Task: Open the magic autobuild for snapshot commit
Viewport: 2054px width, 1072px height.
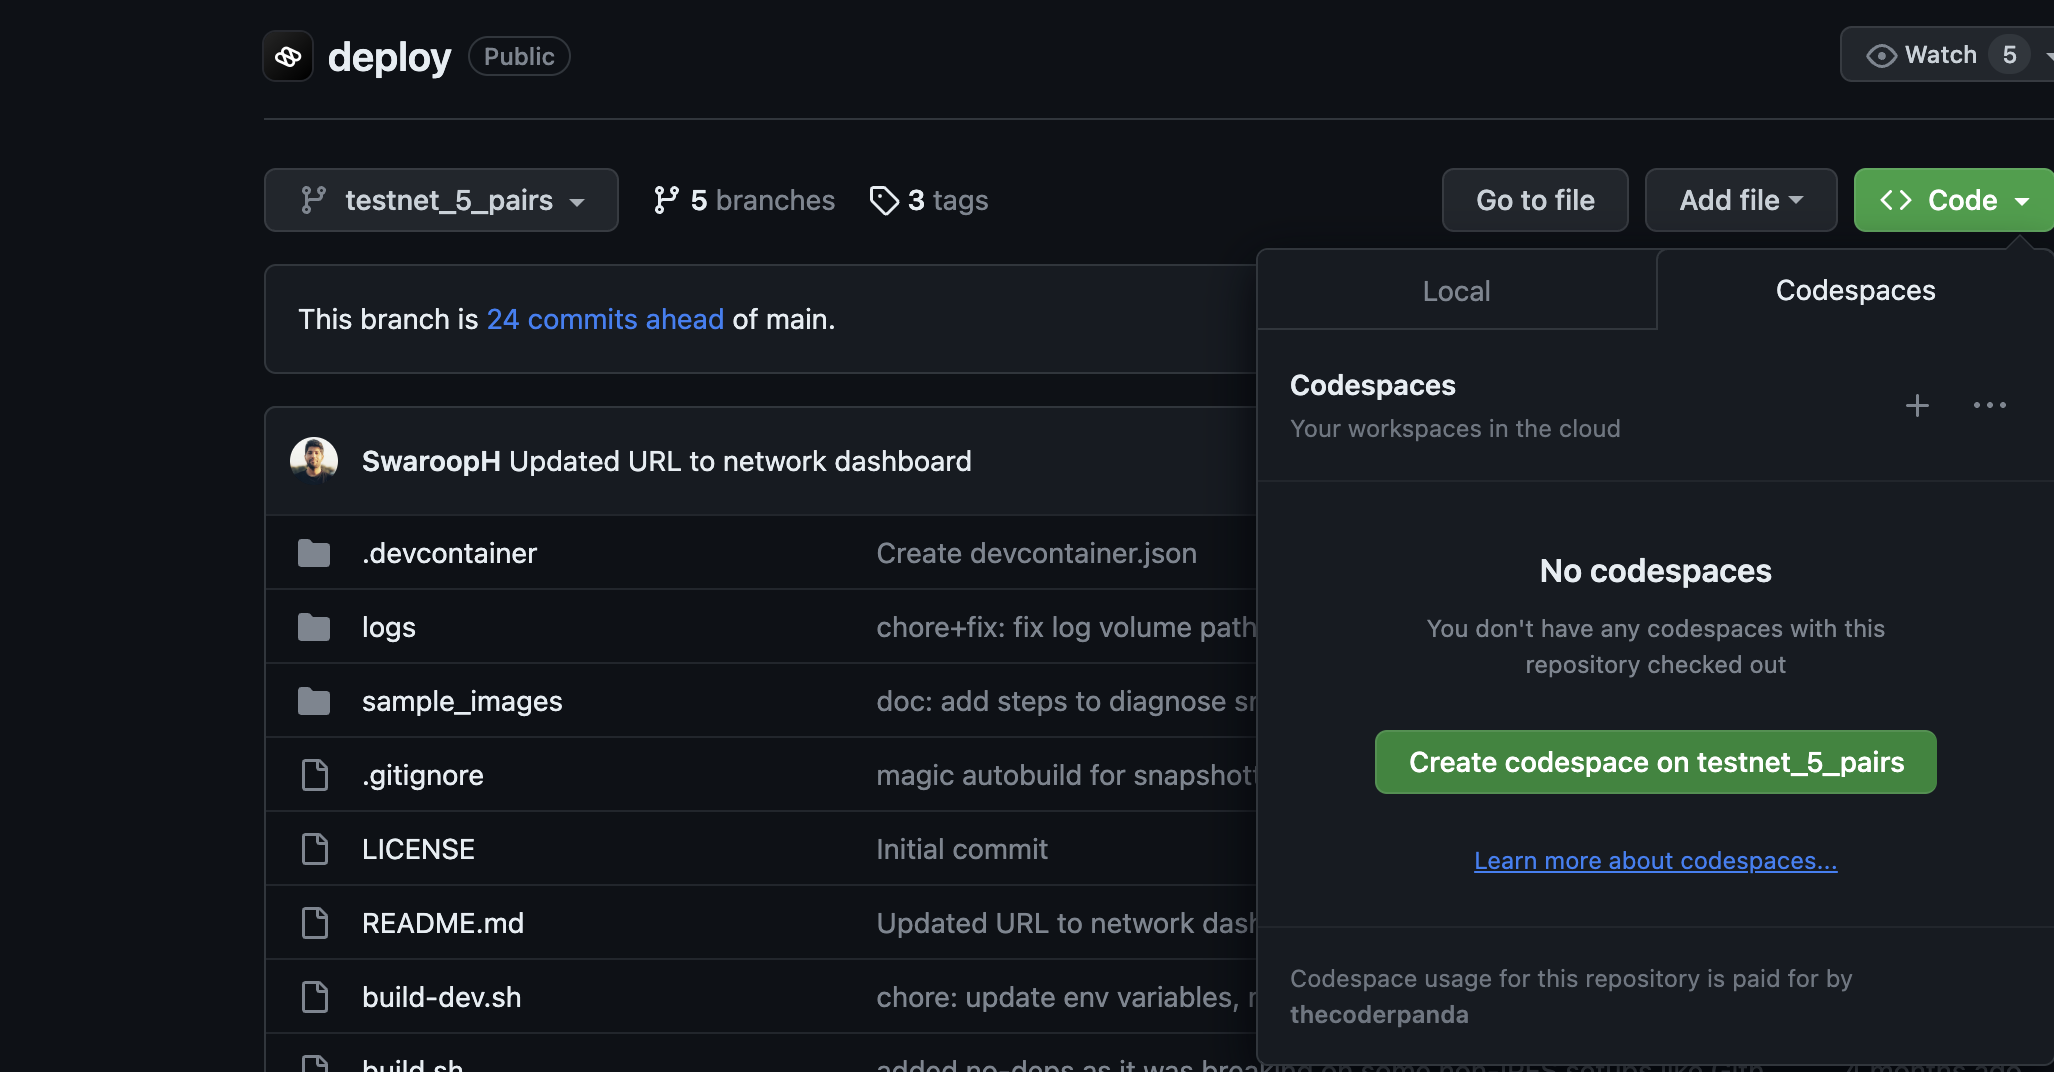Action: [1066, 775]
